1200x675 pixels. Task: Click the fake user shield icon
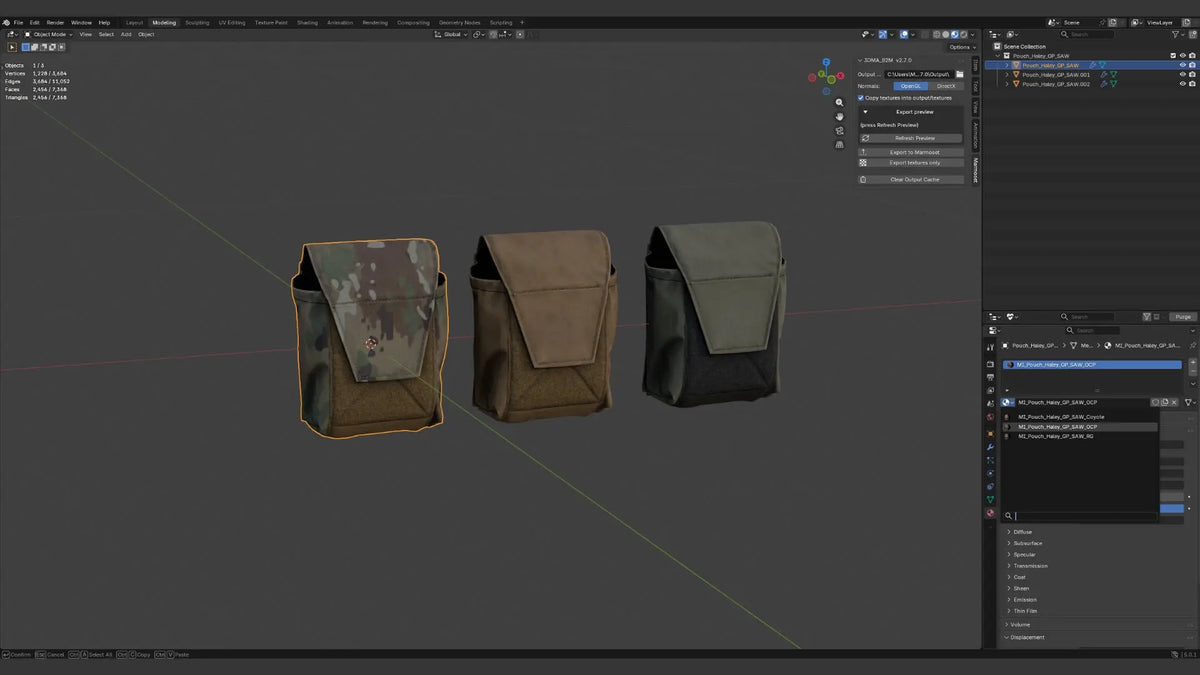click(x=1155, y=402)
